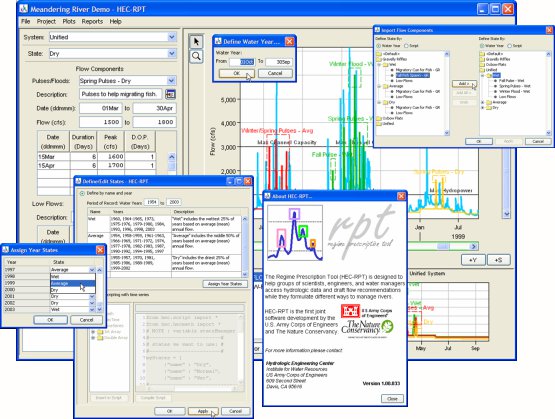555x419 pixels.
Task: Open the description editor icon beside Pulses description
Action: pos(170,94)
